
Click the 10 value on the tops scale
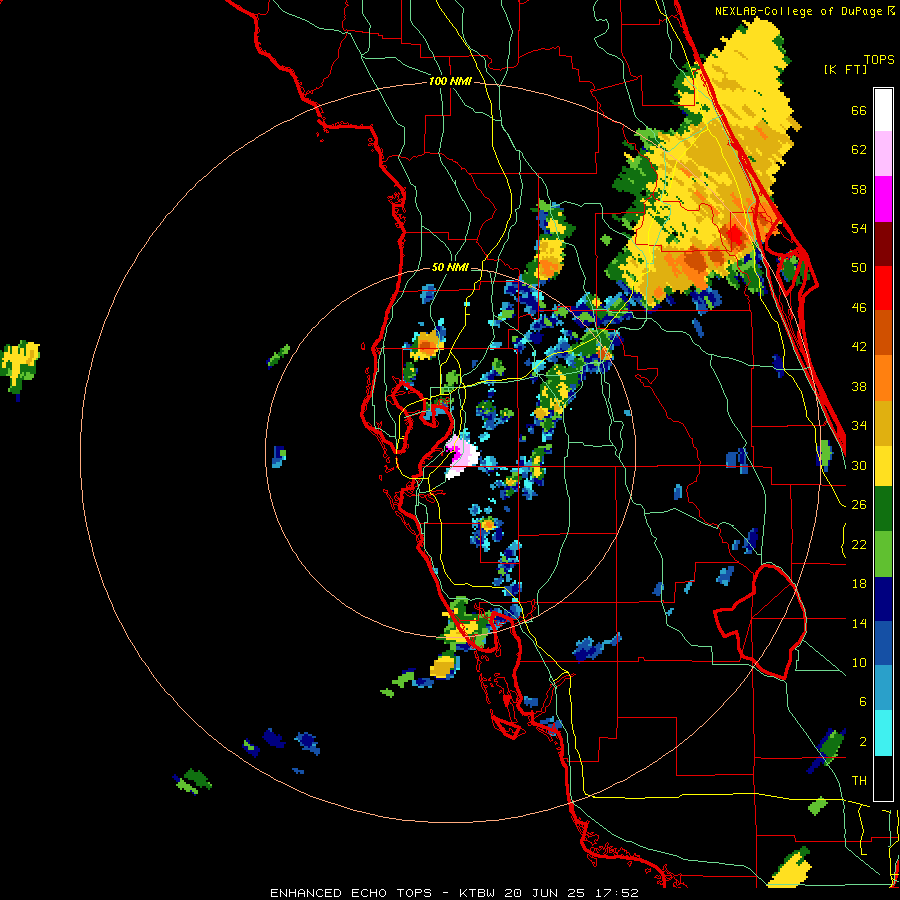click(859, 663)
